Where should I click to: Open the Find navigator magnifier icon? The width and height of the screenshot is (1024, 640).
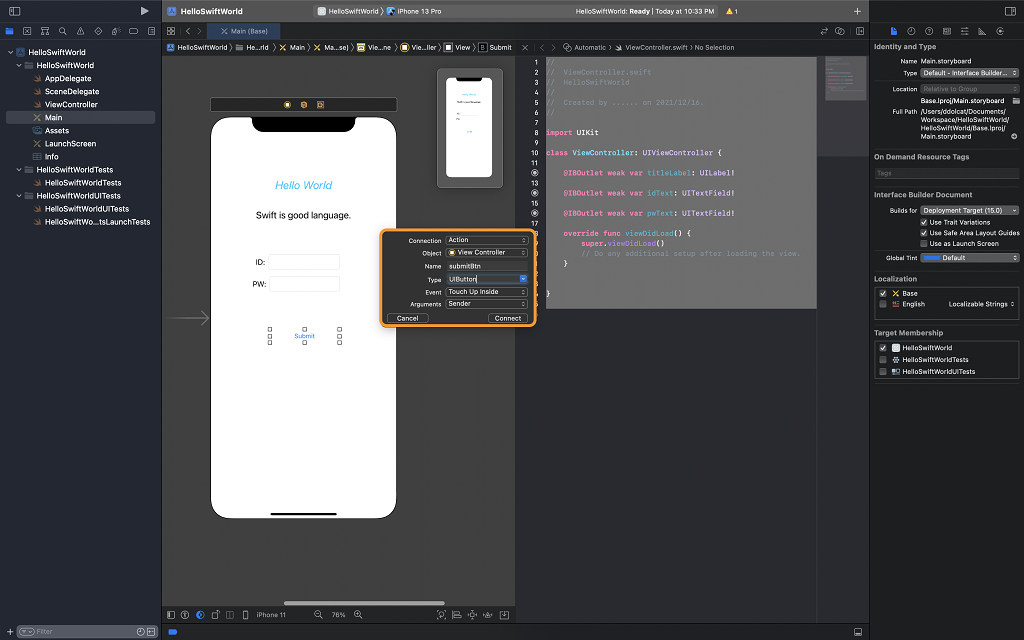(62, 31)
